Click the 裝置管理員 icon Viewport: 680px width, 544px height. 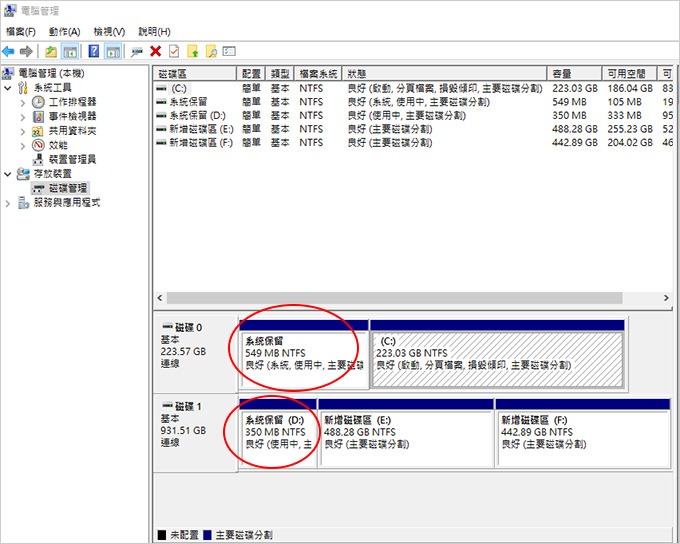[38, 160]
